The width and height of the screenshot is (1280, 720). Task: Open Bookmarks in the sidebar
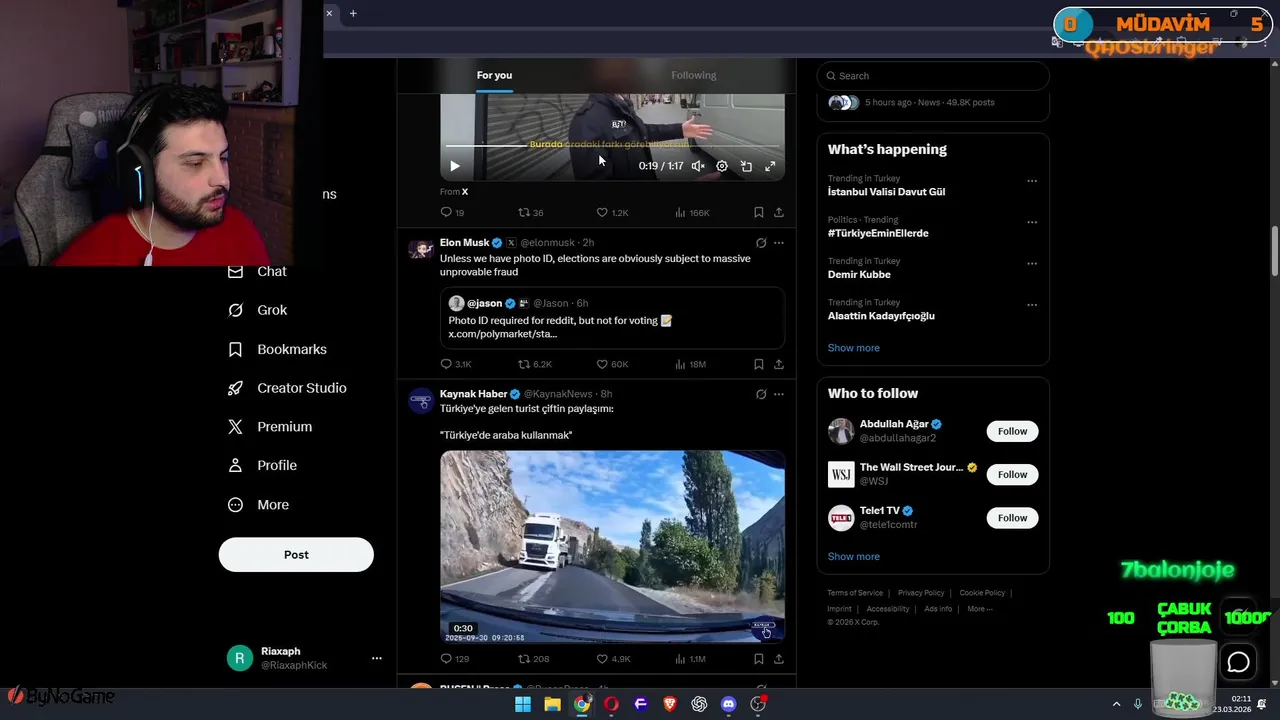[277, 349]
